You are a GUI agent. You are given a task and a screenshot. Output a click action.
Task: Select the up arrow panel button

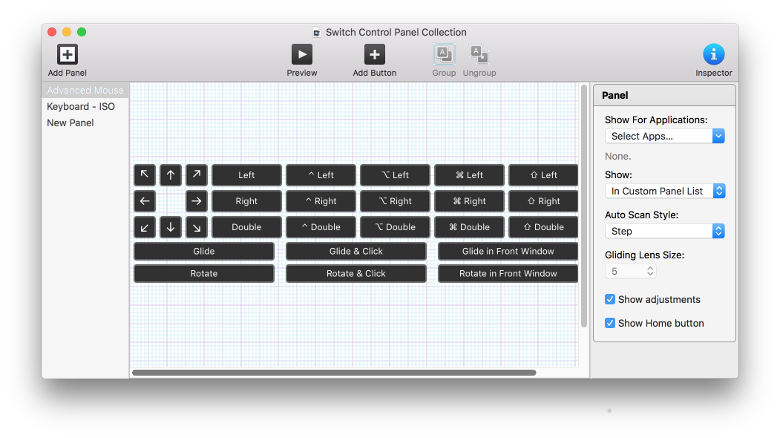[171, 175]
